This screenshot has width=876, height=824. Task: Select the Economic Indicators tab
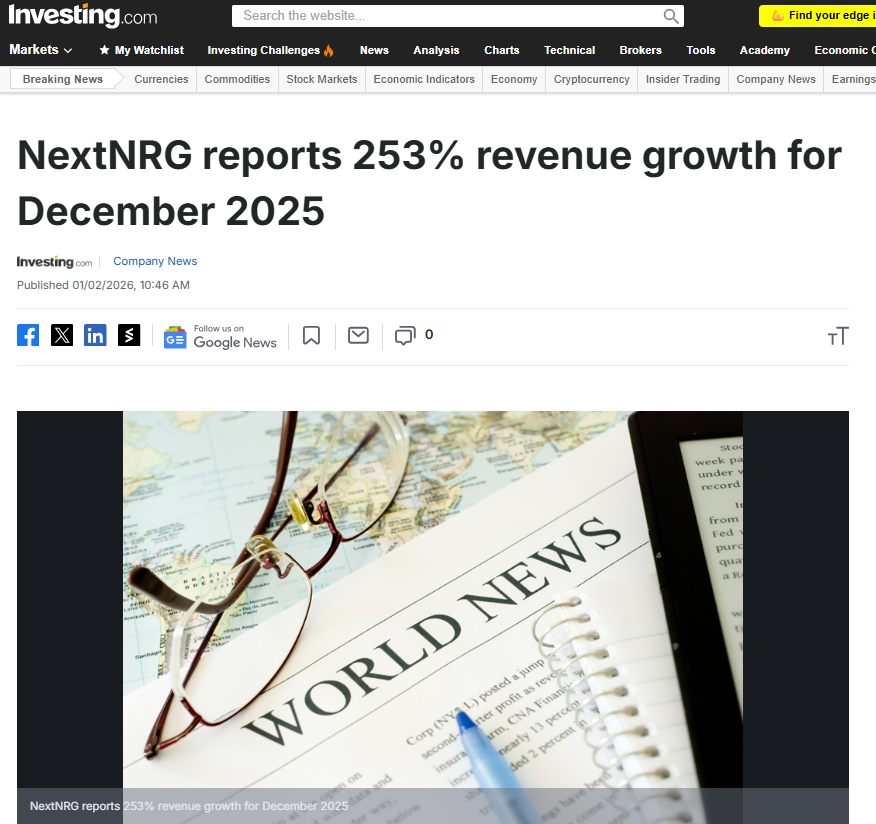424,79
